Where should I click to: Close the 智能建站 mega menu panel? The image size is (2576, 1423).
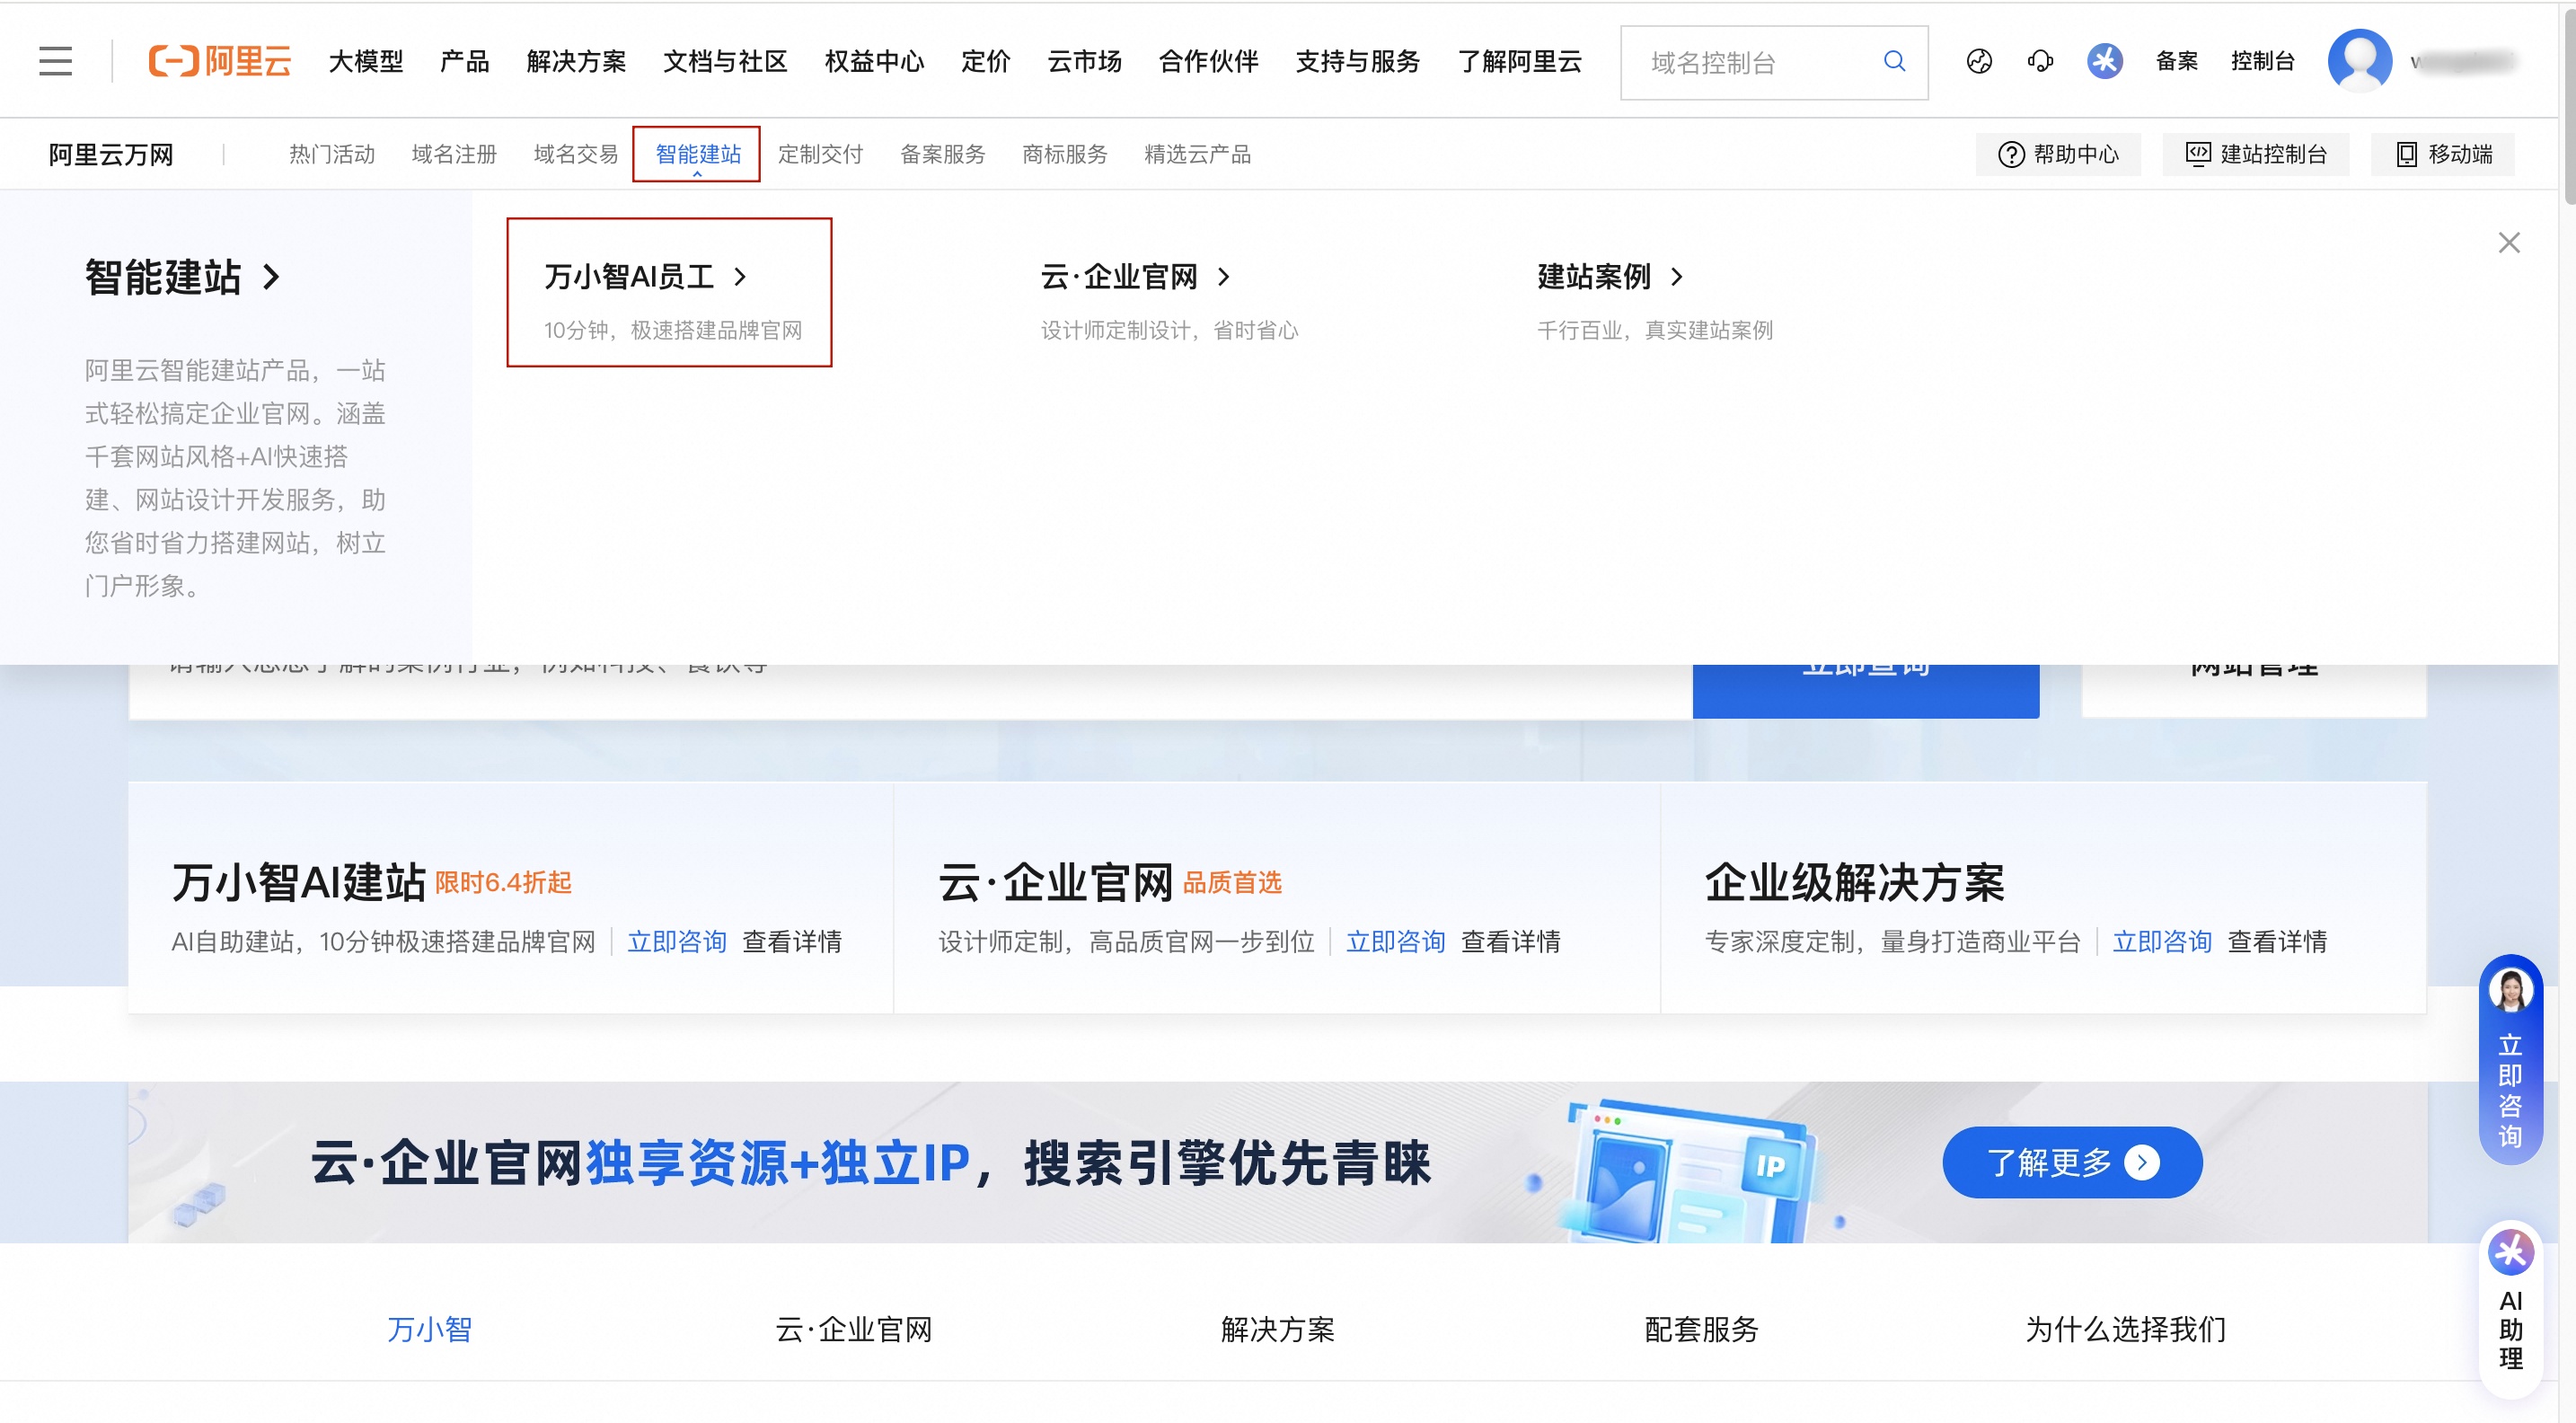click(x=2510, y=241)
